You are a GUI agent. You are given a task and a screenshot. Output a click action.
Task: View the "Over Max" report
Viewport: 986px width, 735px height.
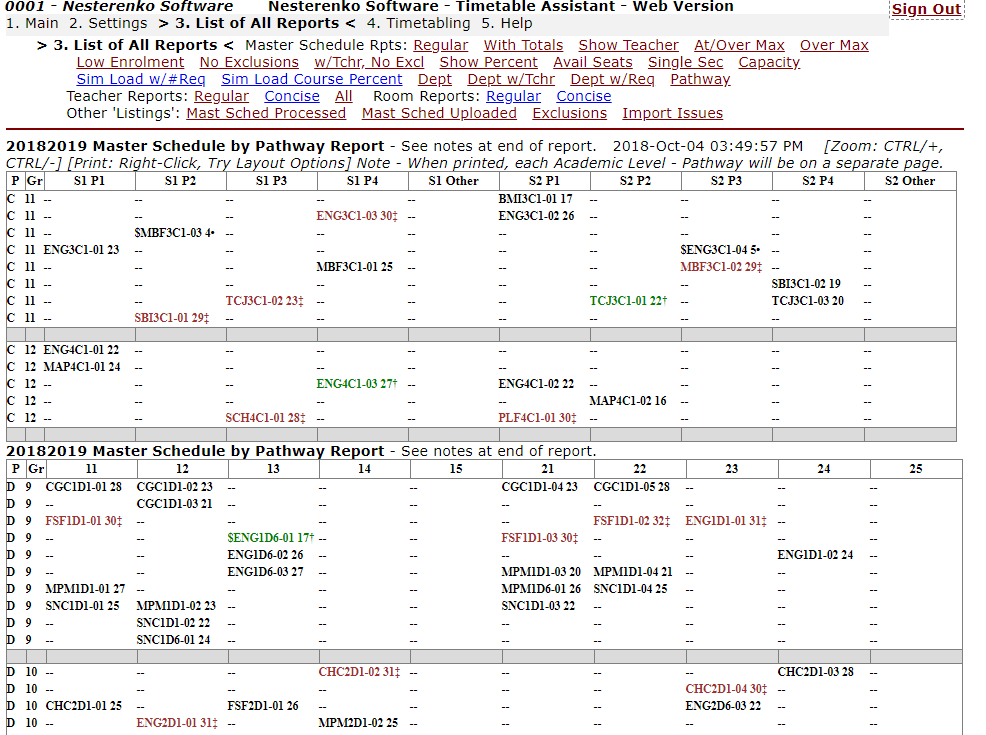point(833,45)
